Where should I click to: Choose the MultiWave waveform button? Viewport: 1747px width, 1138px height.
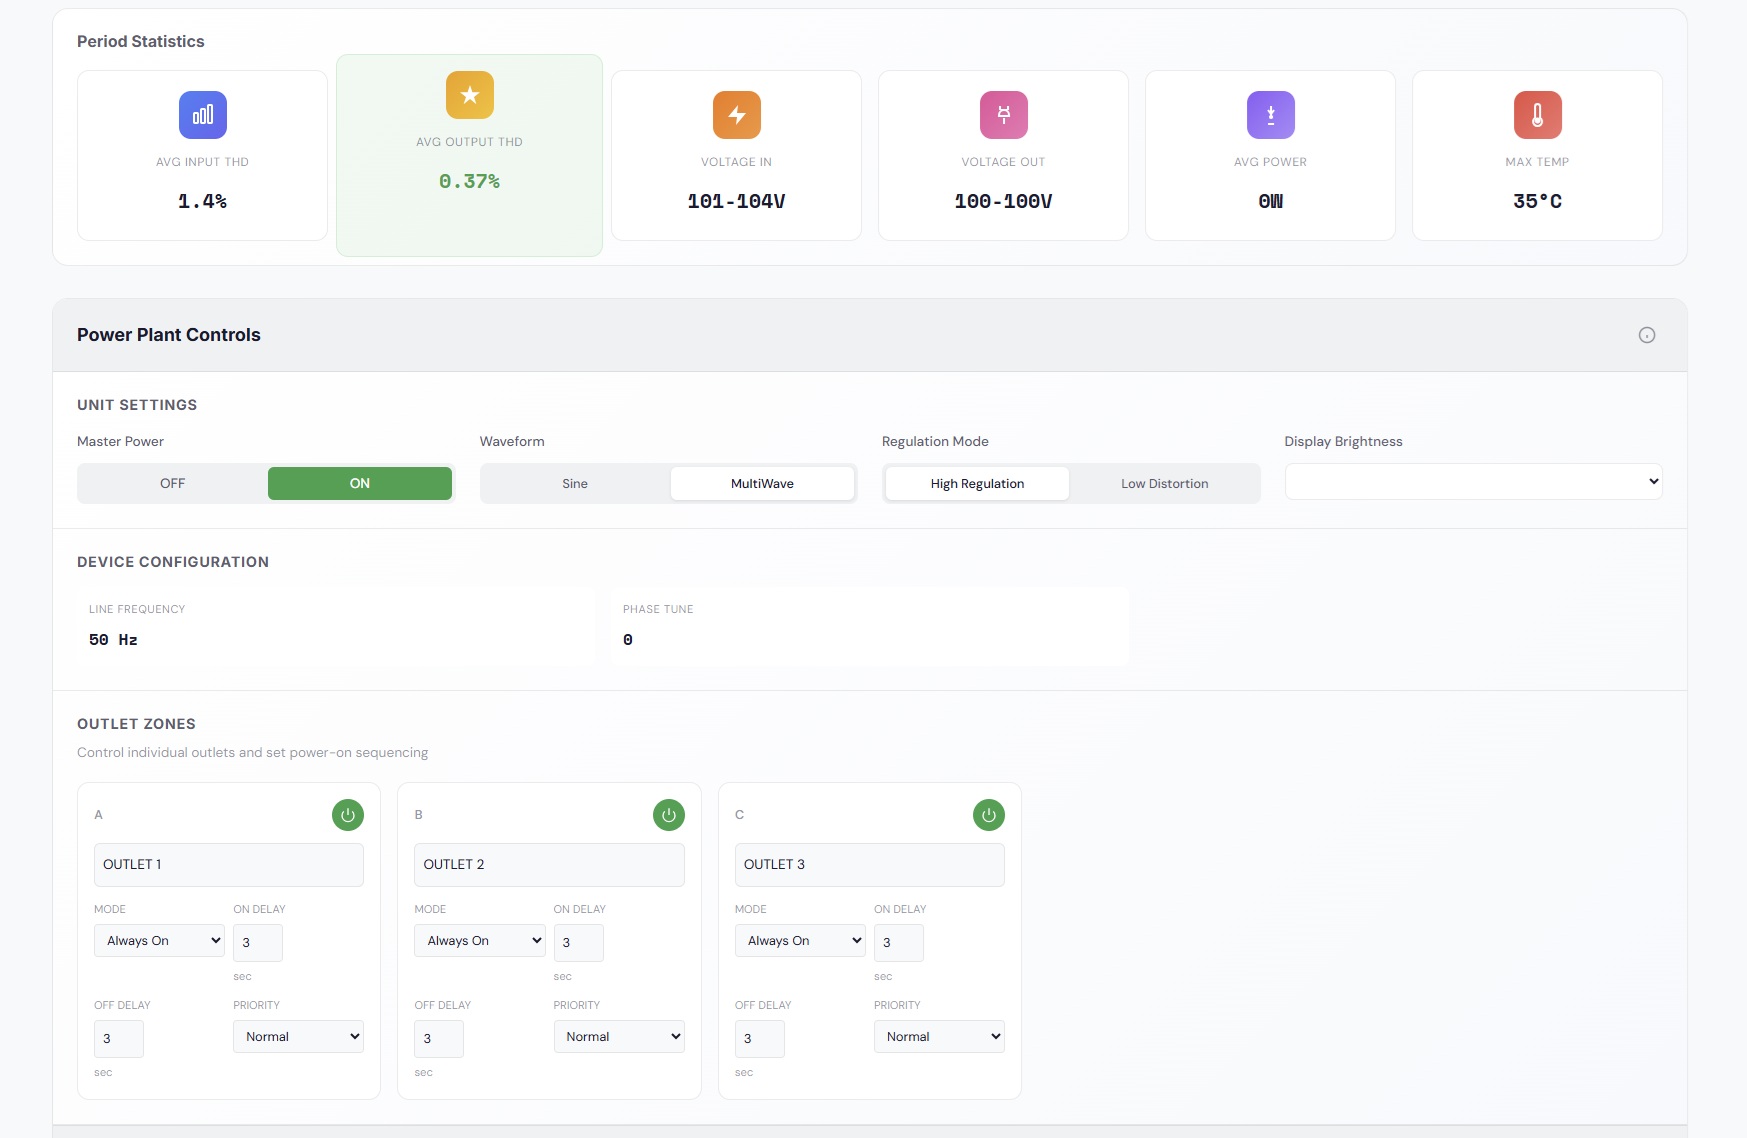[x=762, y=483]
